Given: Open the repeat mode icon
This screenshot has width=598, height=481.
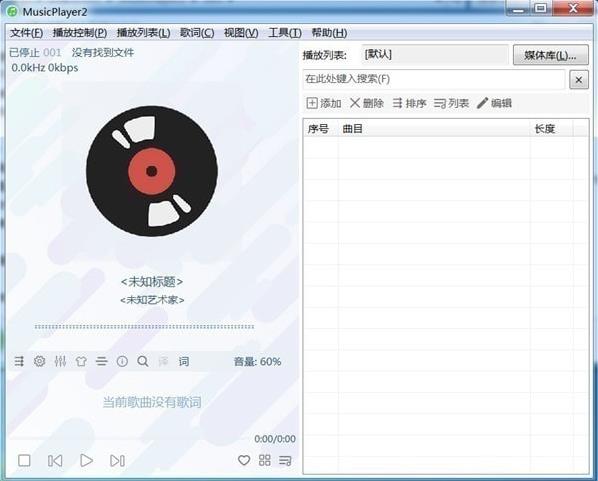Looking at the screenshot, I should [x=19, y=361].
